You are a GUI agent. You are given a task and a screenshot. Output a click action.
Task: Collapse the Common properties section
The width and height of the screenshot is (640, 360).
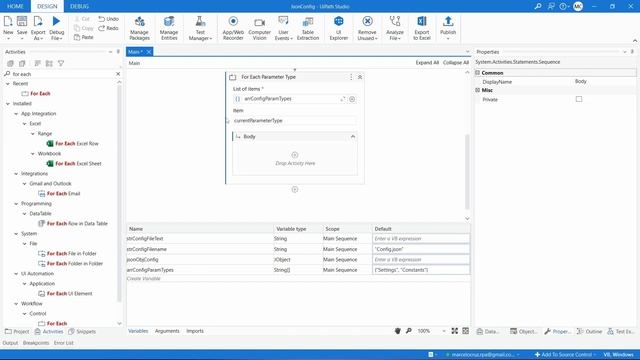pyautogui.click(x=478, y=73)
